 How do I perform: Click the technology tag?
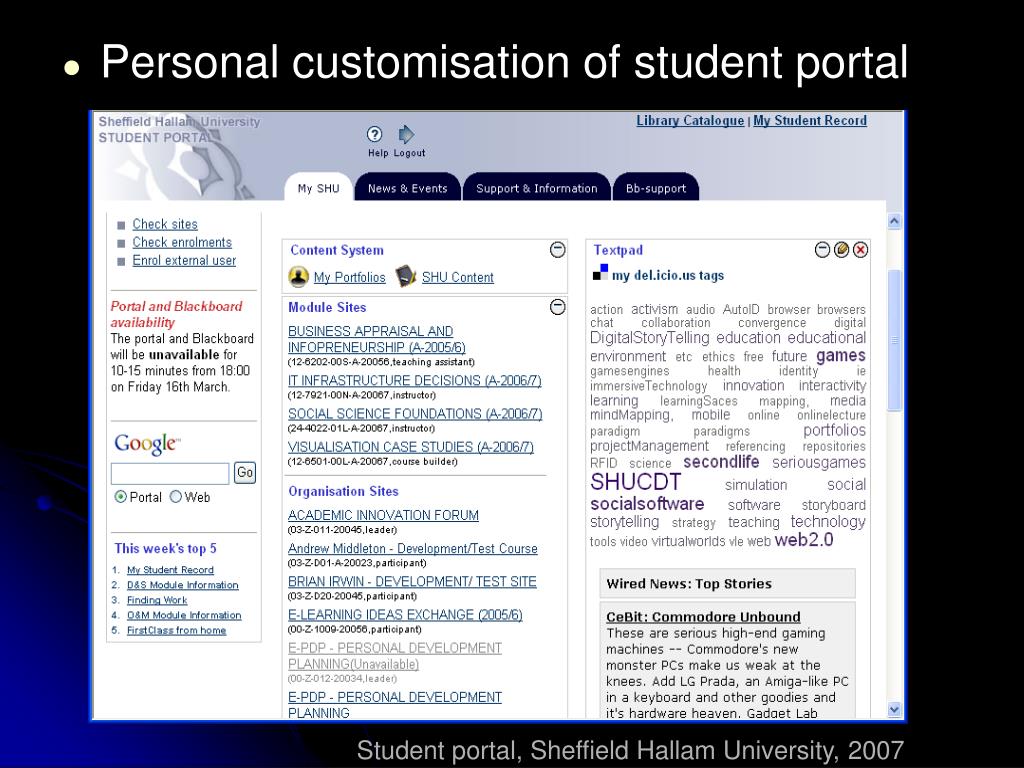click(828, 522)
